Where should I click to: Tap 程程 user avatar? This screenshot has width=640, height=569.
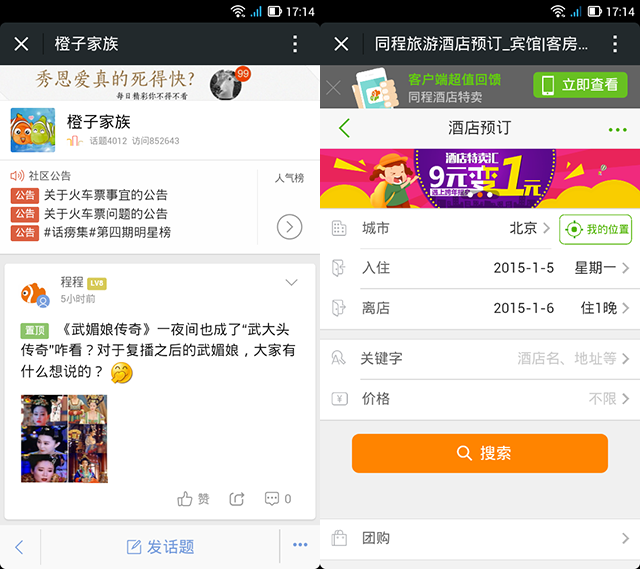(35, 294)
